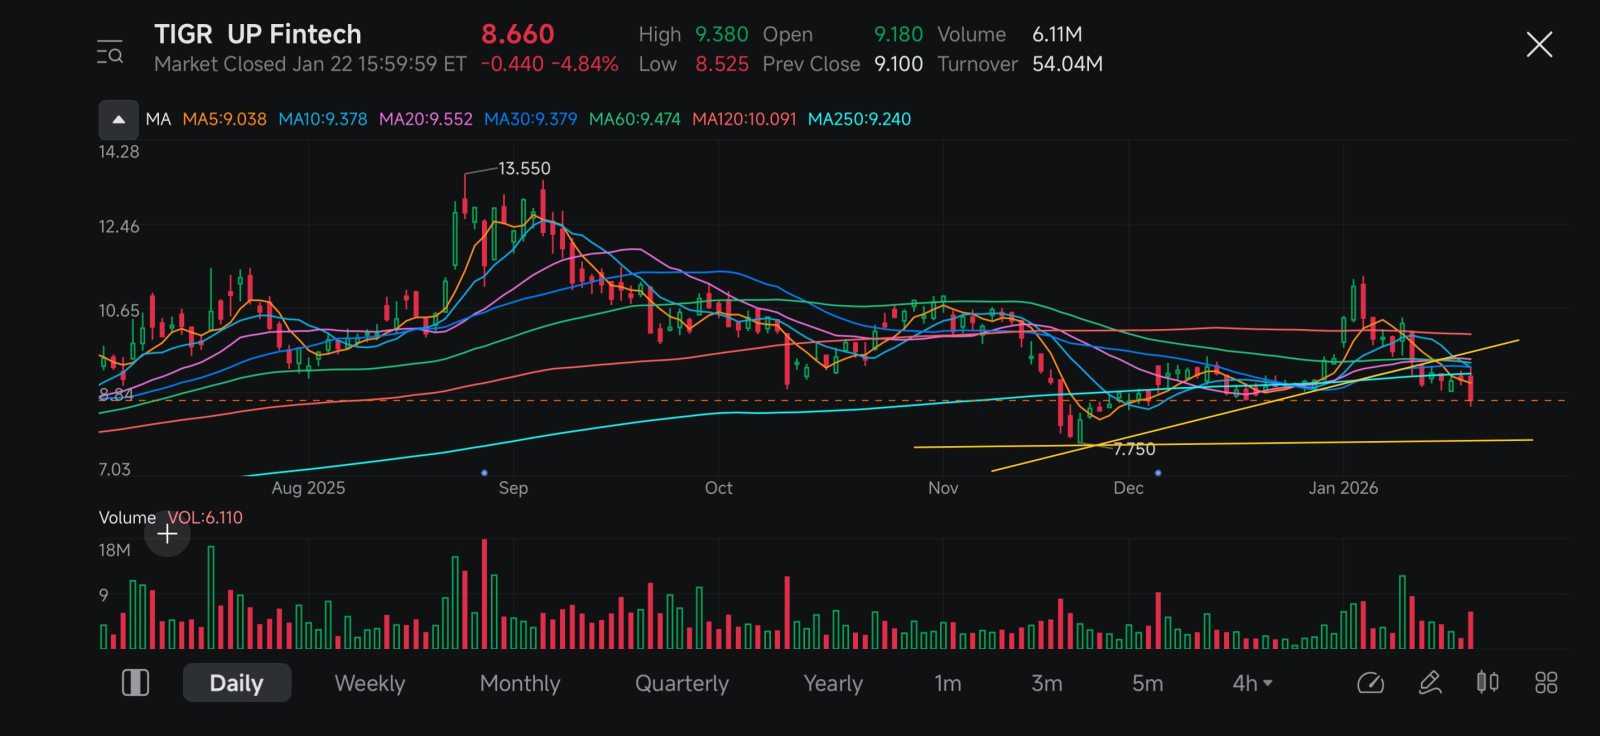This screenshot has height=736, width=1600.
Task: Click the MA30:9.379 legend value
Action: click(531, 119)
